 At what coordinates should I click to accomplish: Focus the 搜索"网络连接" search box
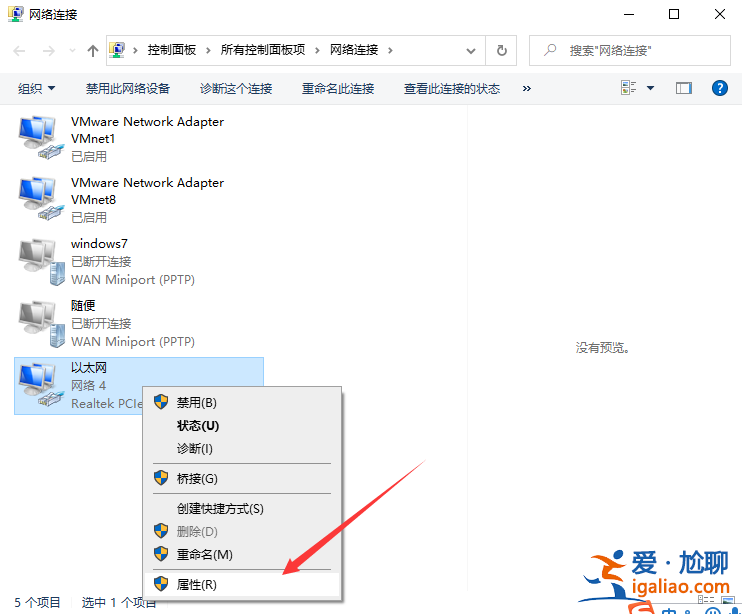pyautogui.click(x=630, y=51)
